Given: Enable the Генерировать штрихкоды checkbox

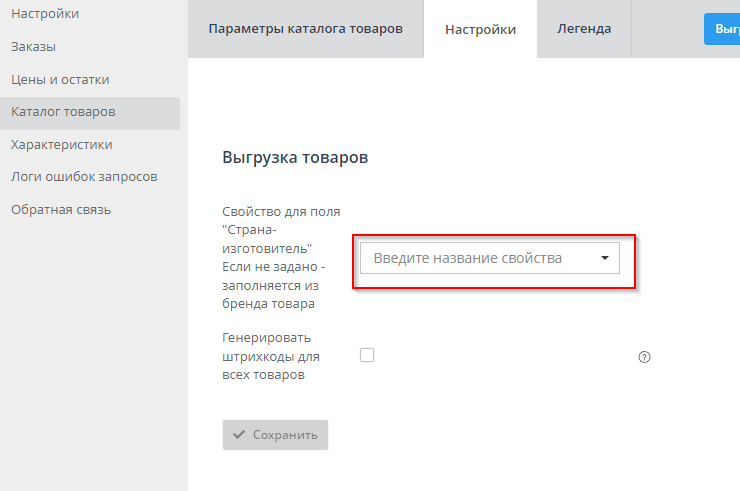Looking at the screenshot, I should pyautogui.click(x=367, y=355).
